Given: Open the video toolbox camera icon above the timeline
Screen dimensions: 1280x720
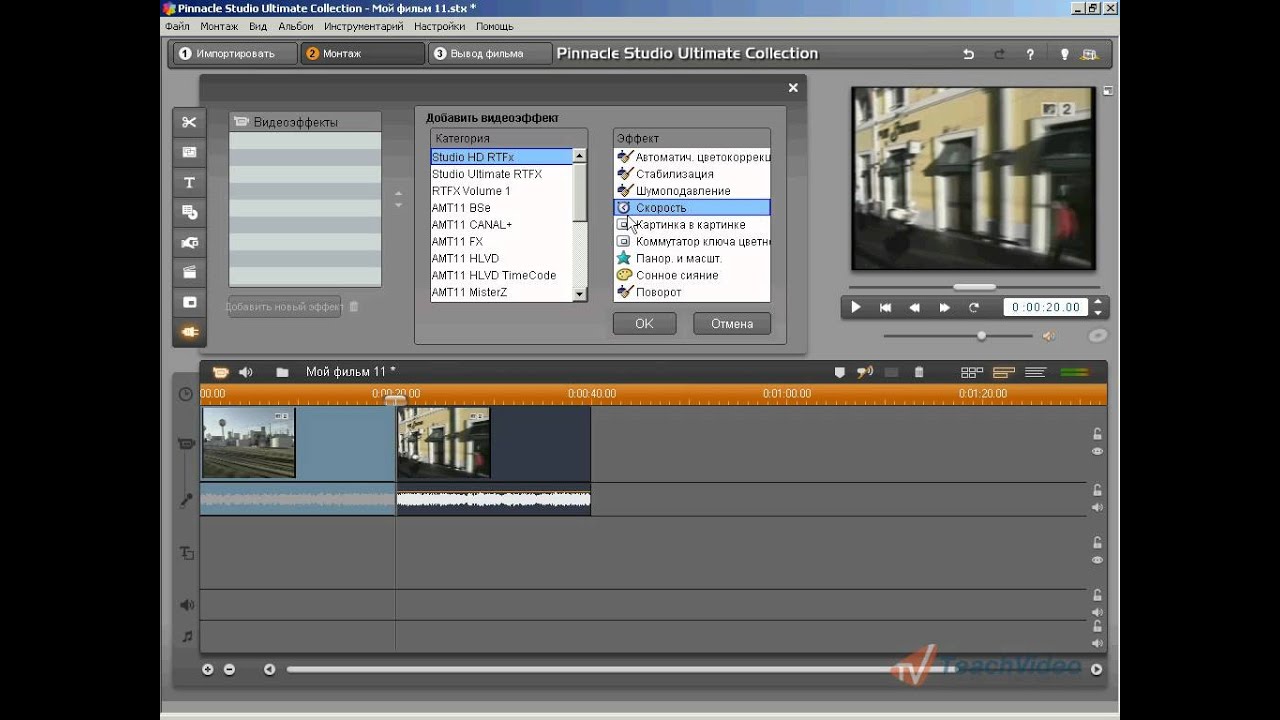Looking at the screenshot, I should [x=221, y=372].
